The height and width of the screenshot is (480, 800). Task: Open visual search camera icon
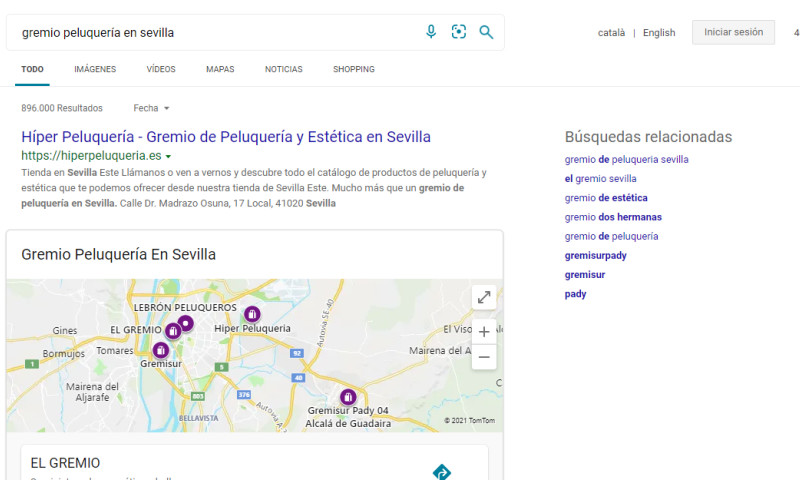(x=458, y=32)
